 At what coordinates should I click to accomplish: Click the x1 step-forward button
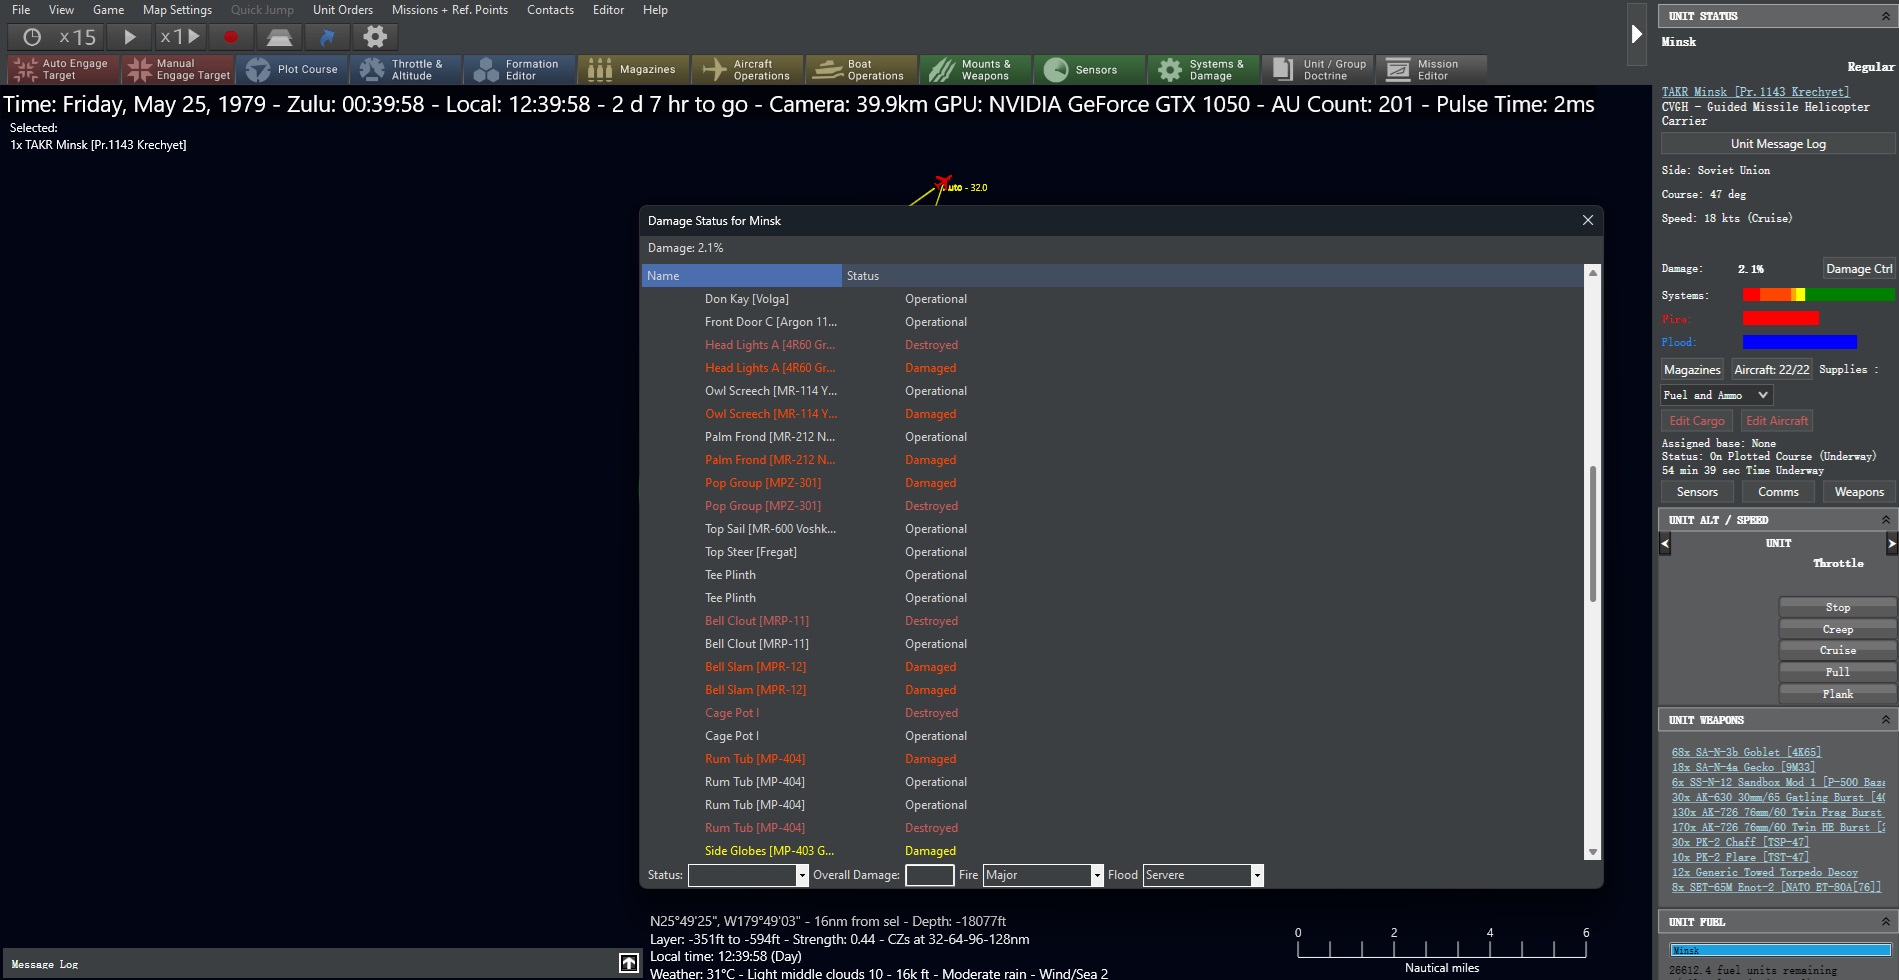point(180,37)
